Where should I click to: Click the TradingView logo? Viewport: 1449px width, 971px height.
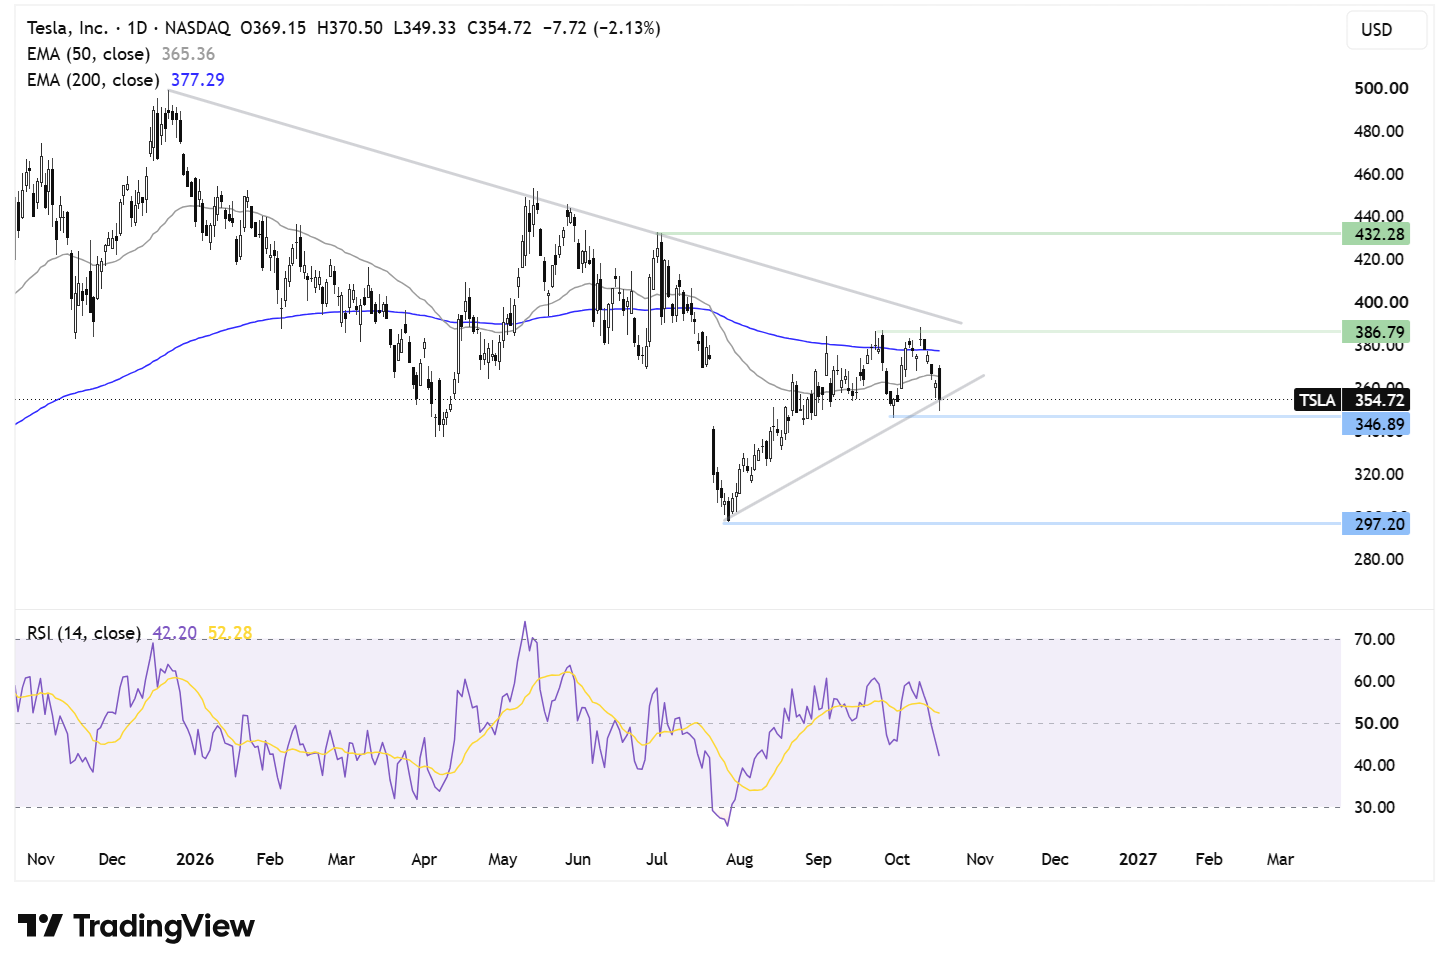[x=136, y=926]
